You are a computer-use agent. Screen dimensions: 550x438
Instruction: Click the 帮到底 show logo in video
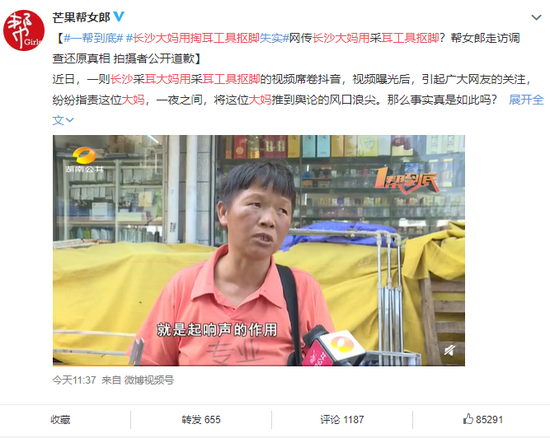pyautogui.click(x=406, y=180)
